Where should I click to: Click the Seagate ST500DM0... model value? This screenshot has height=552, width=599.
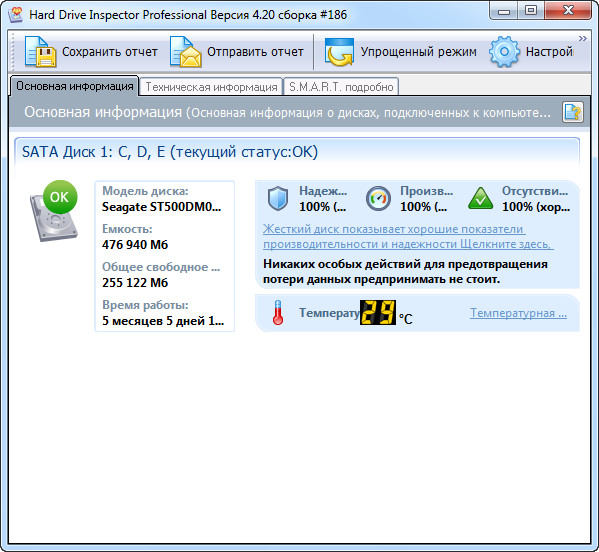point(161,207)
